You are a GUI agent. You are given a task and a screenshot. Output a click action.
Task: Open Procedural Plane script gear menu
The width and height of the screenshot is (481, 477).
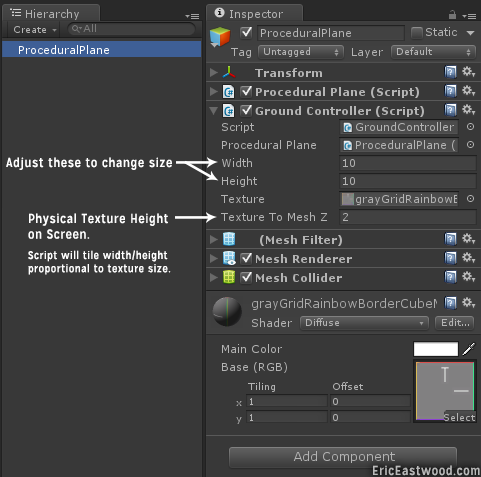coord(468,91)
